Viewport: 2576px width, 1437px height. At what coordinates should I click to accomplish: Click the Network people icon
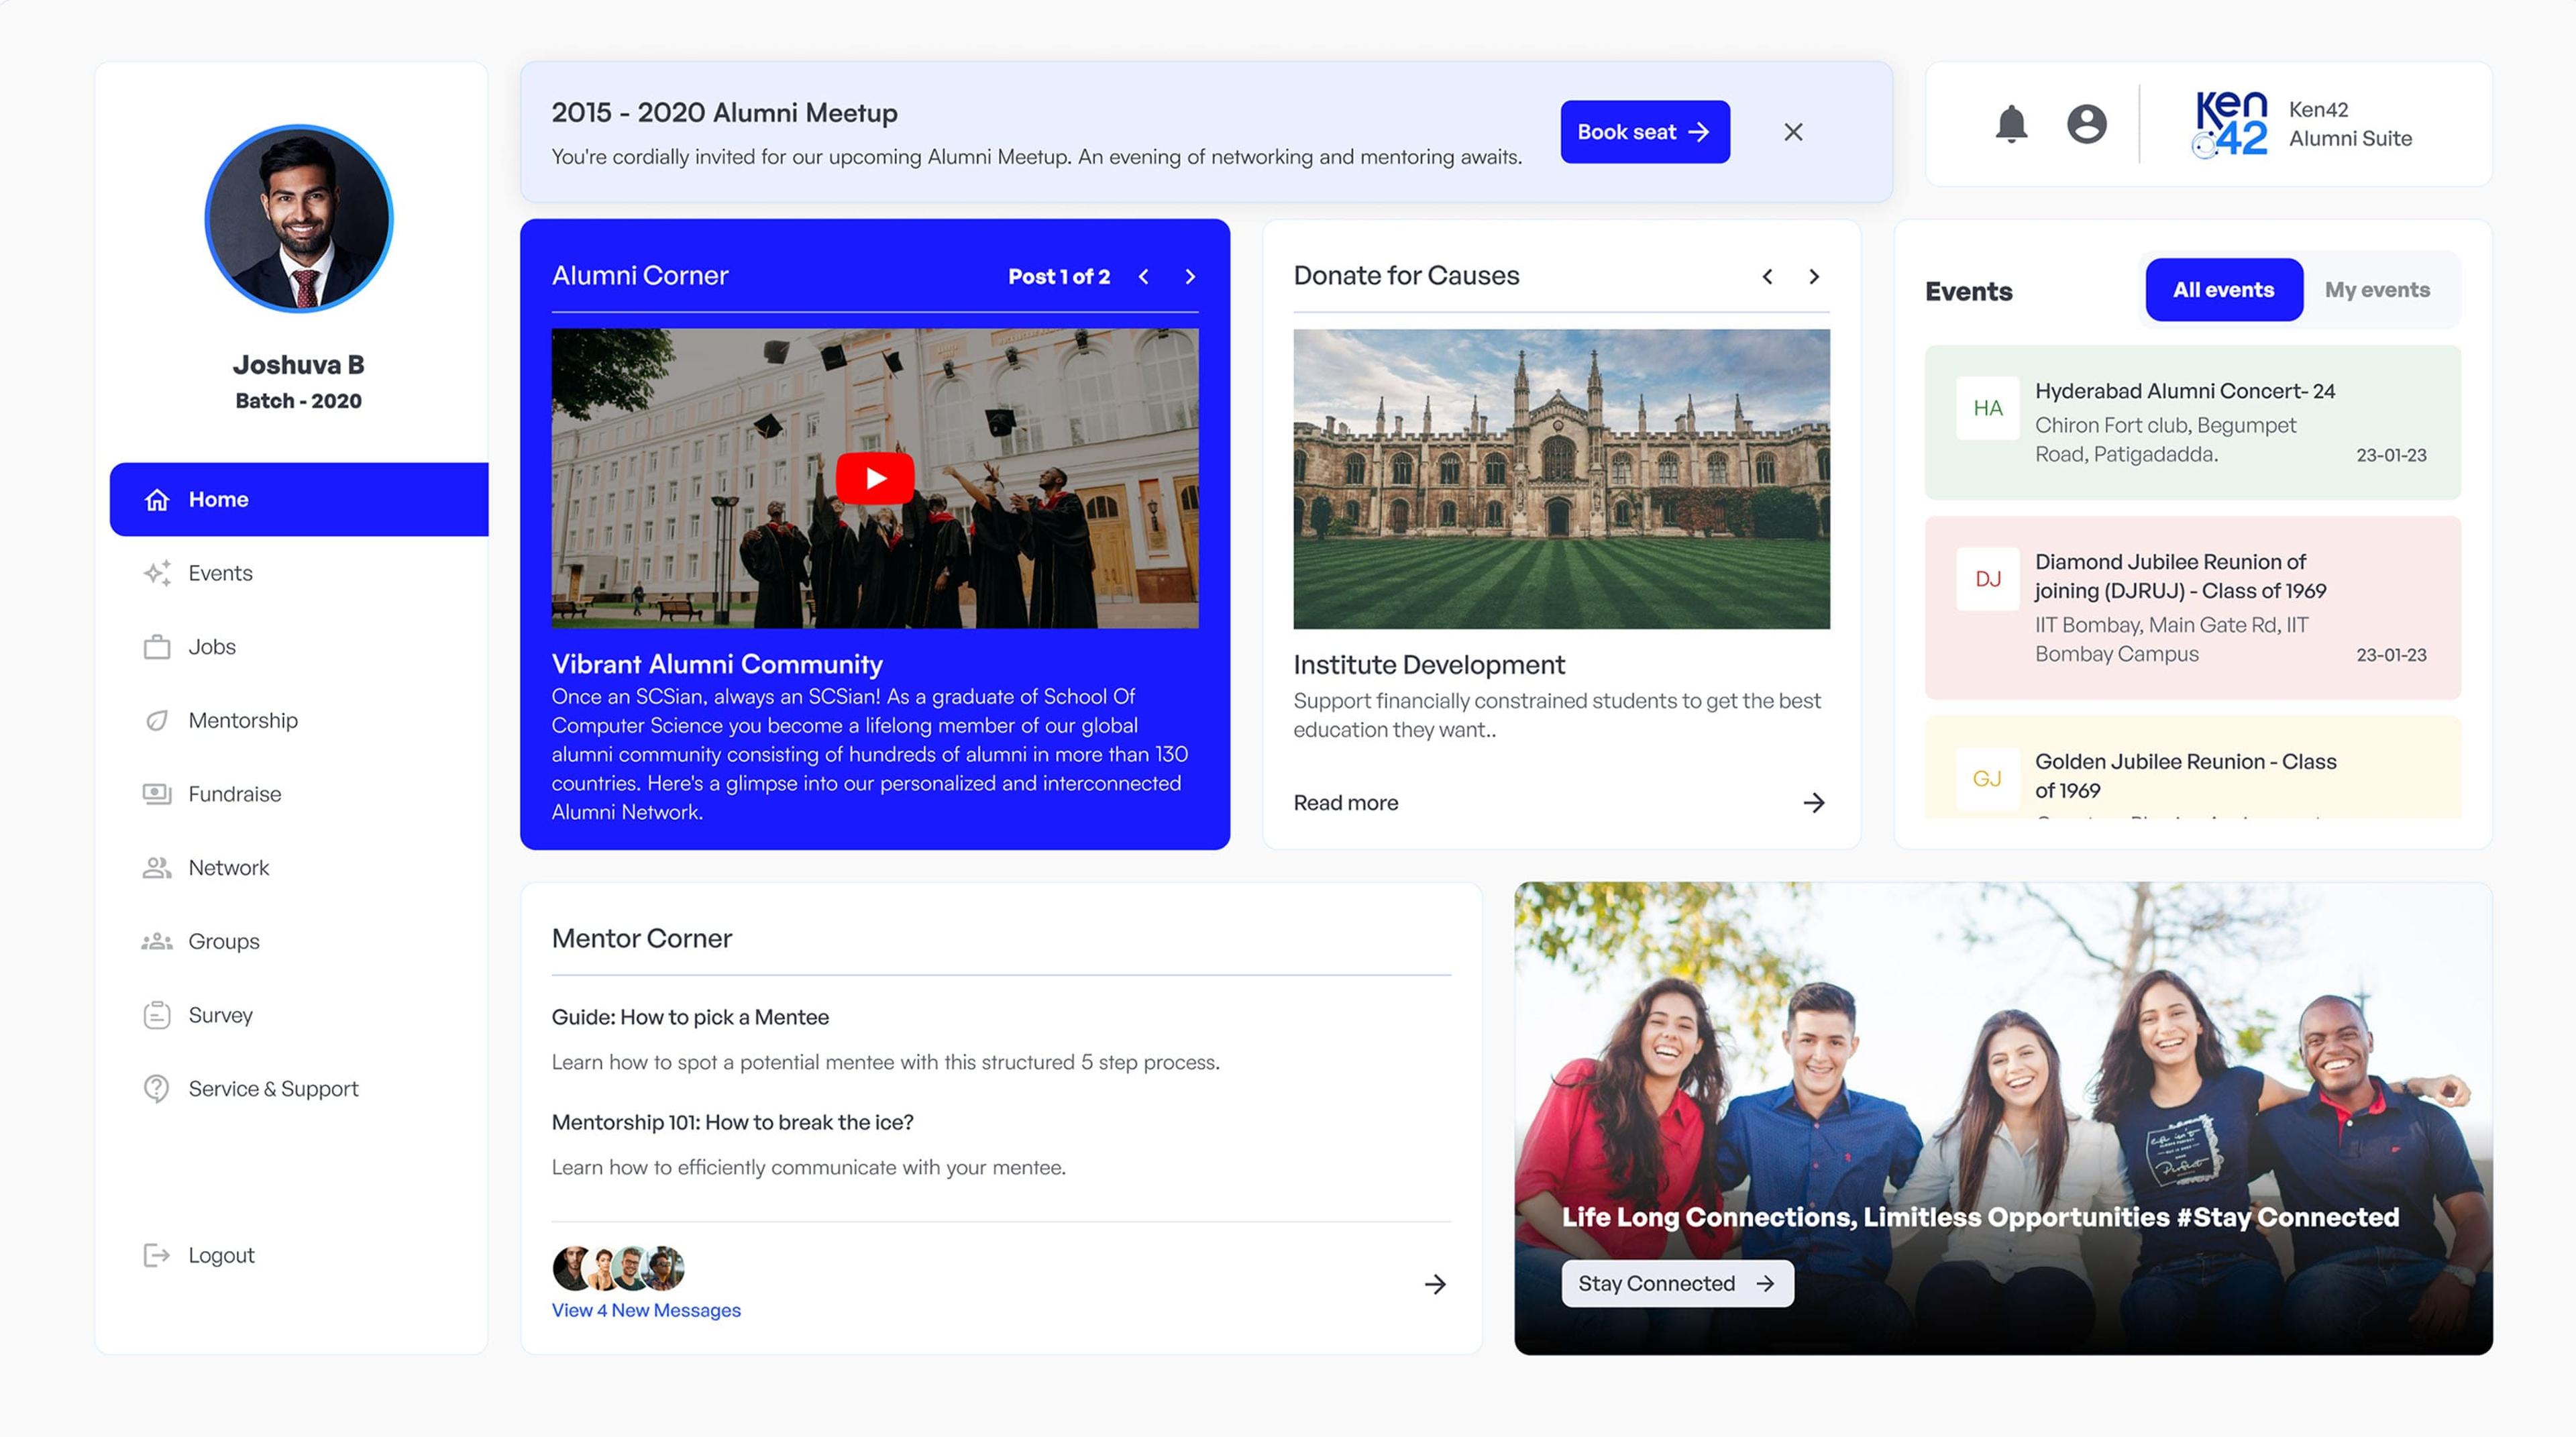157,868
